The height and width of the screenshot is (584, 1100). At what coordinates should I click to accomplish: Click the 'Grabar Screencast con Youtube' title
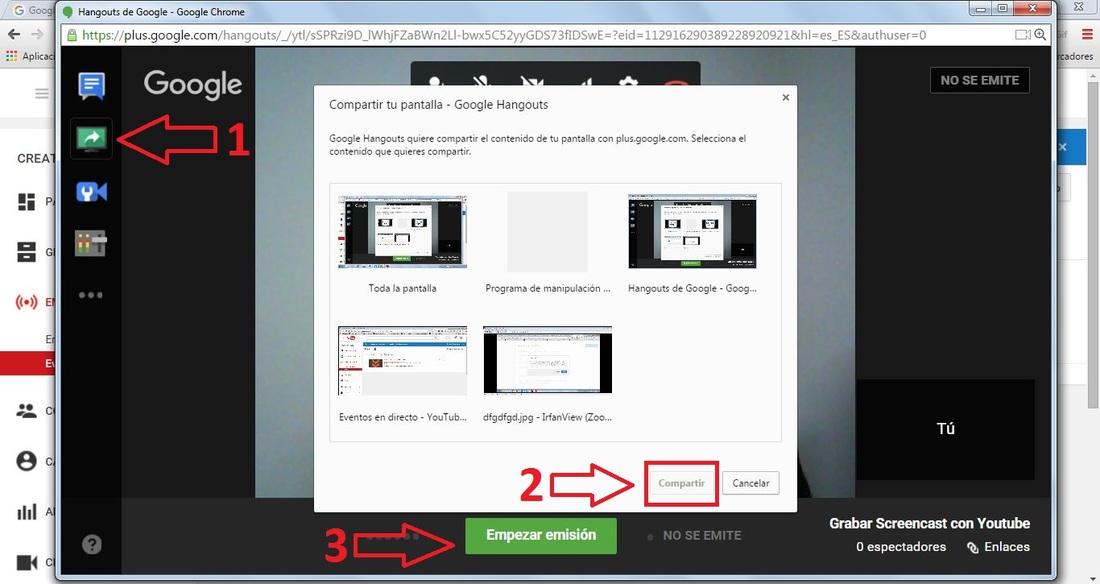(930, 524)
